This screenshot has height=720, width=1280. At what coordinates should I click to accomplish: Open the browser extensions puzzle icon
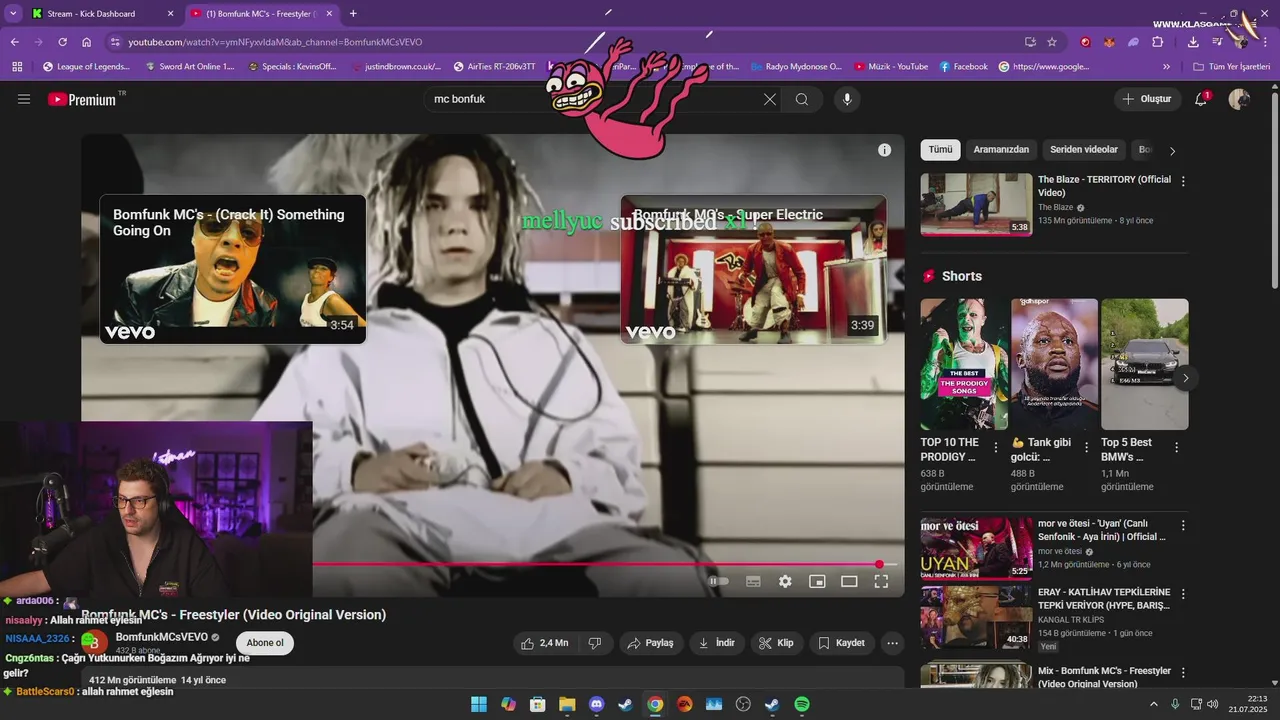coord(1157,42)
